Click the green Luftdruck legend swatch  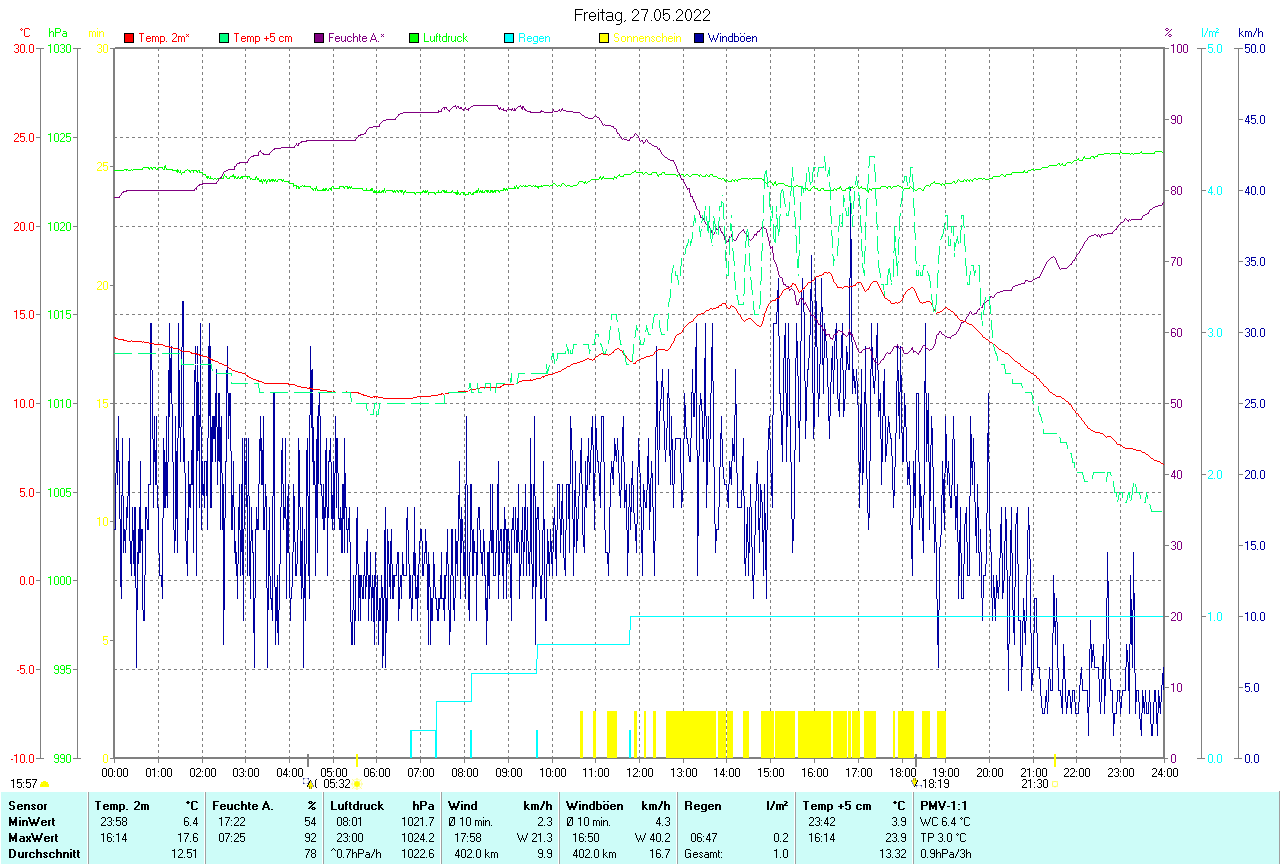(x=414, y=38)
